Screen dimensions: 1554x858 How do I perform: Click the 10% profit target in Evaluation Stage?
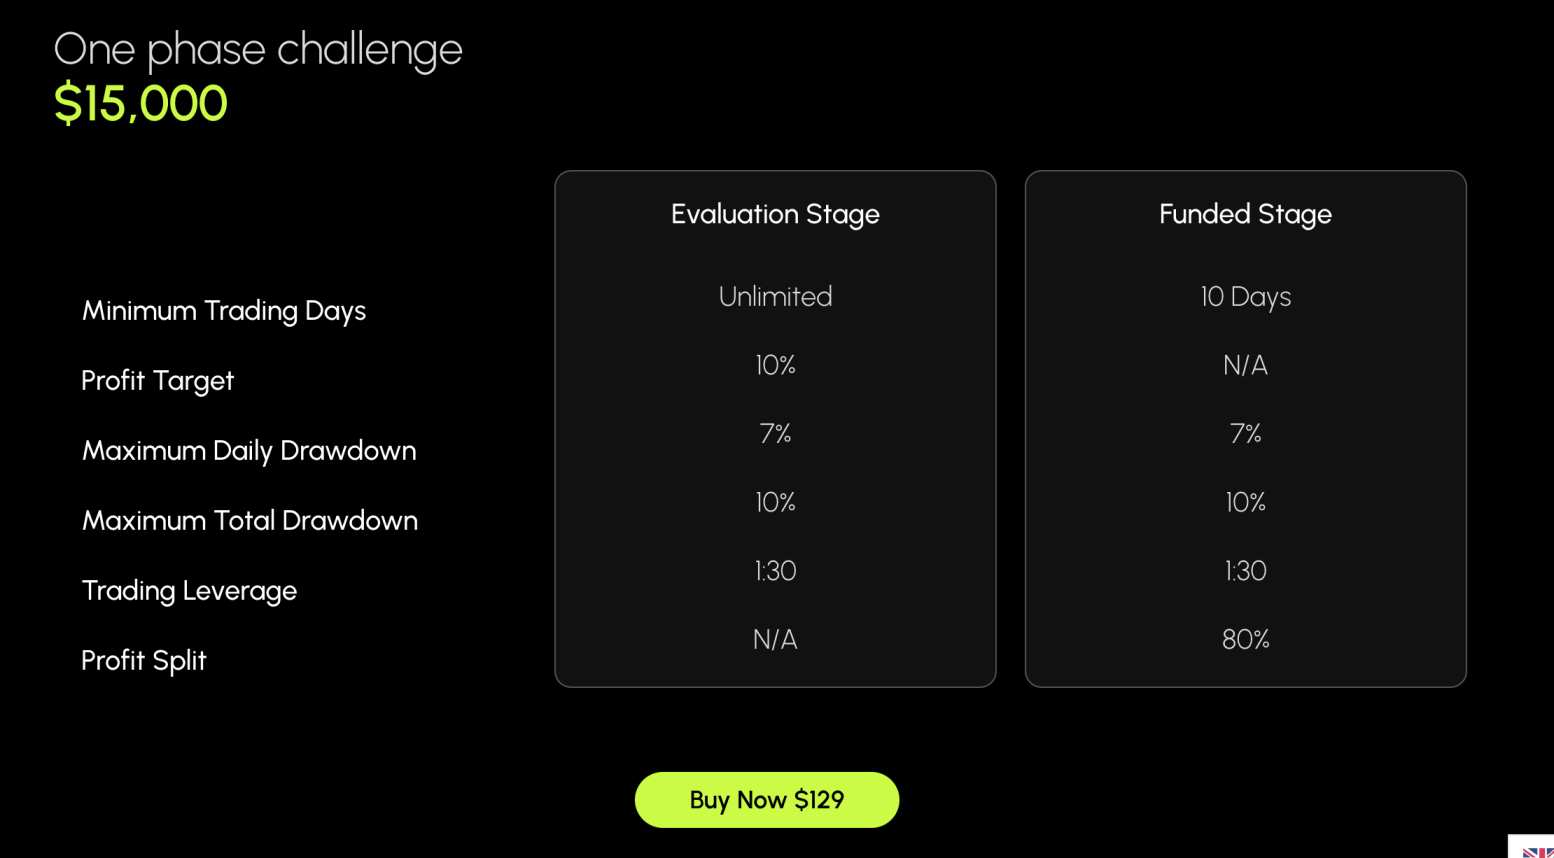(775, 366)
